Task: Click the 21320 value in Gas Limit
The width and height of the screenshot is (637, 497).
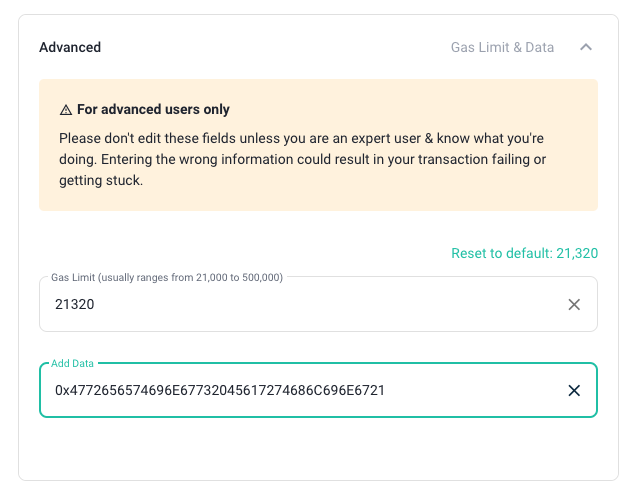Action: [x=75, y=304]
